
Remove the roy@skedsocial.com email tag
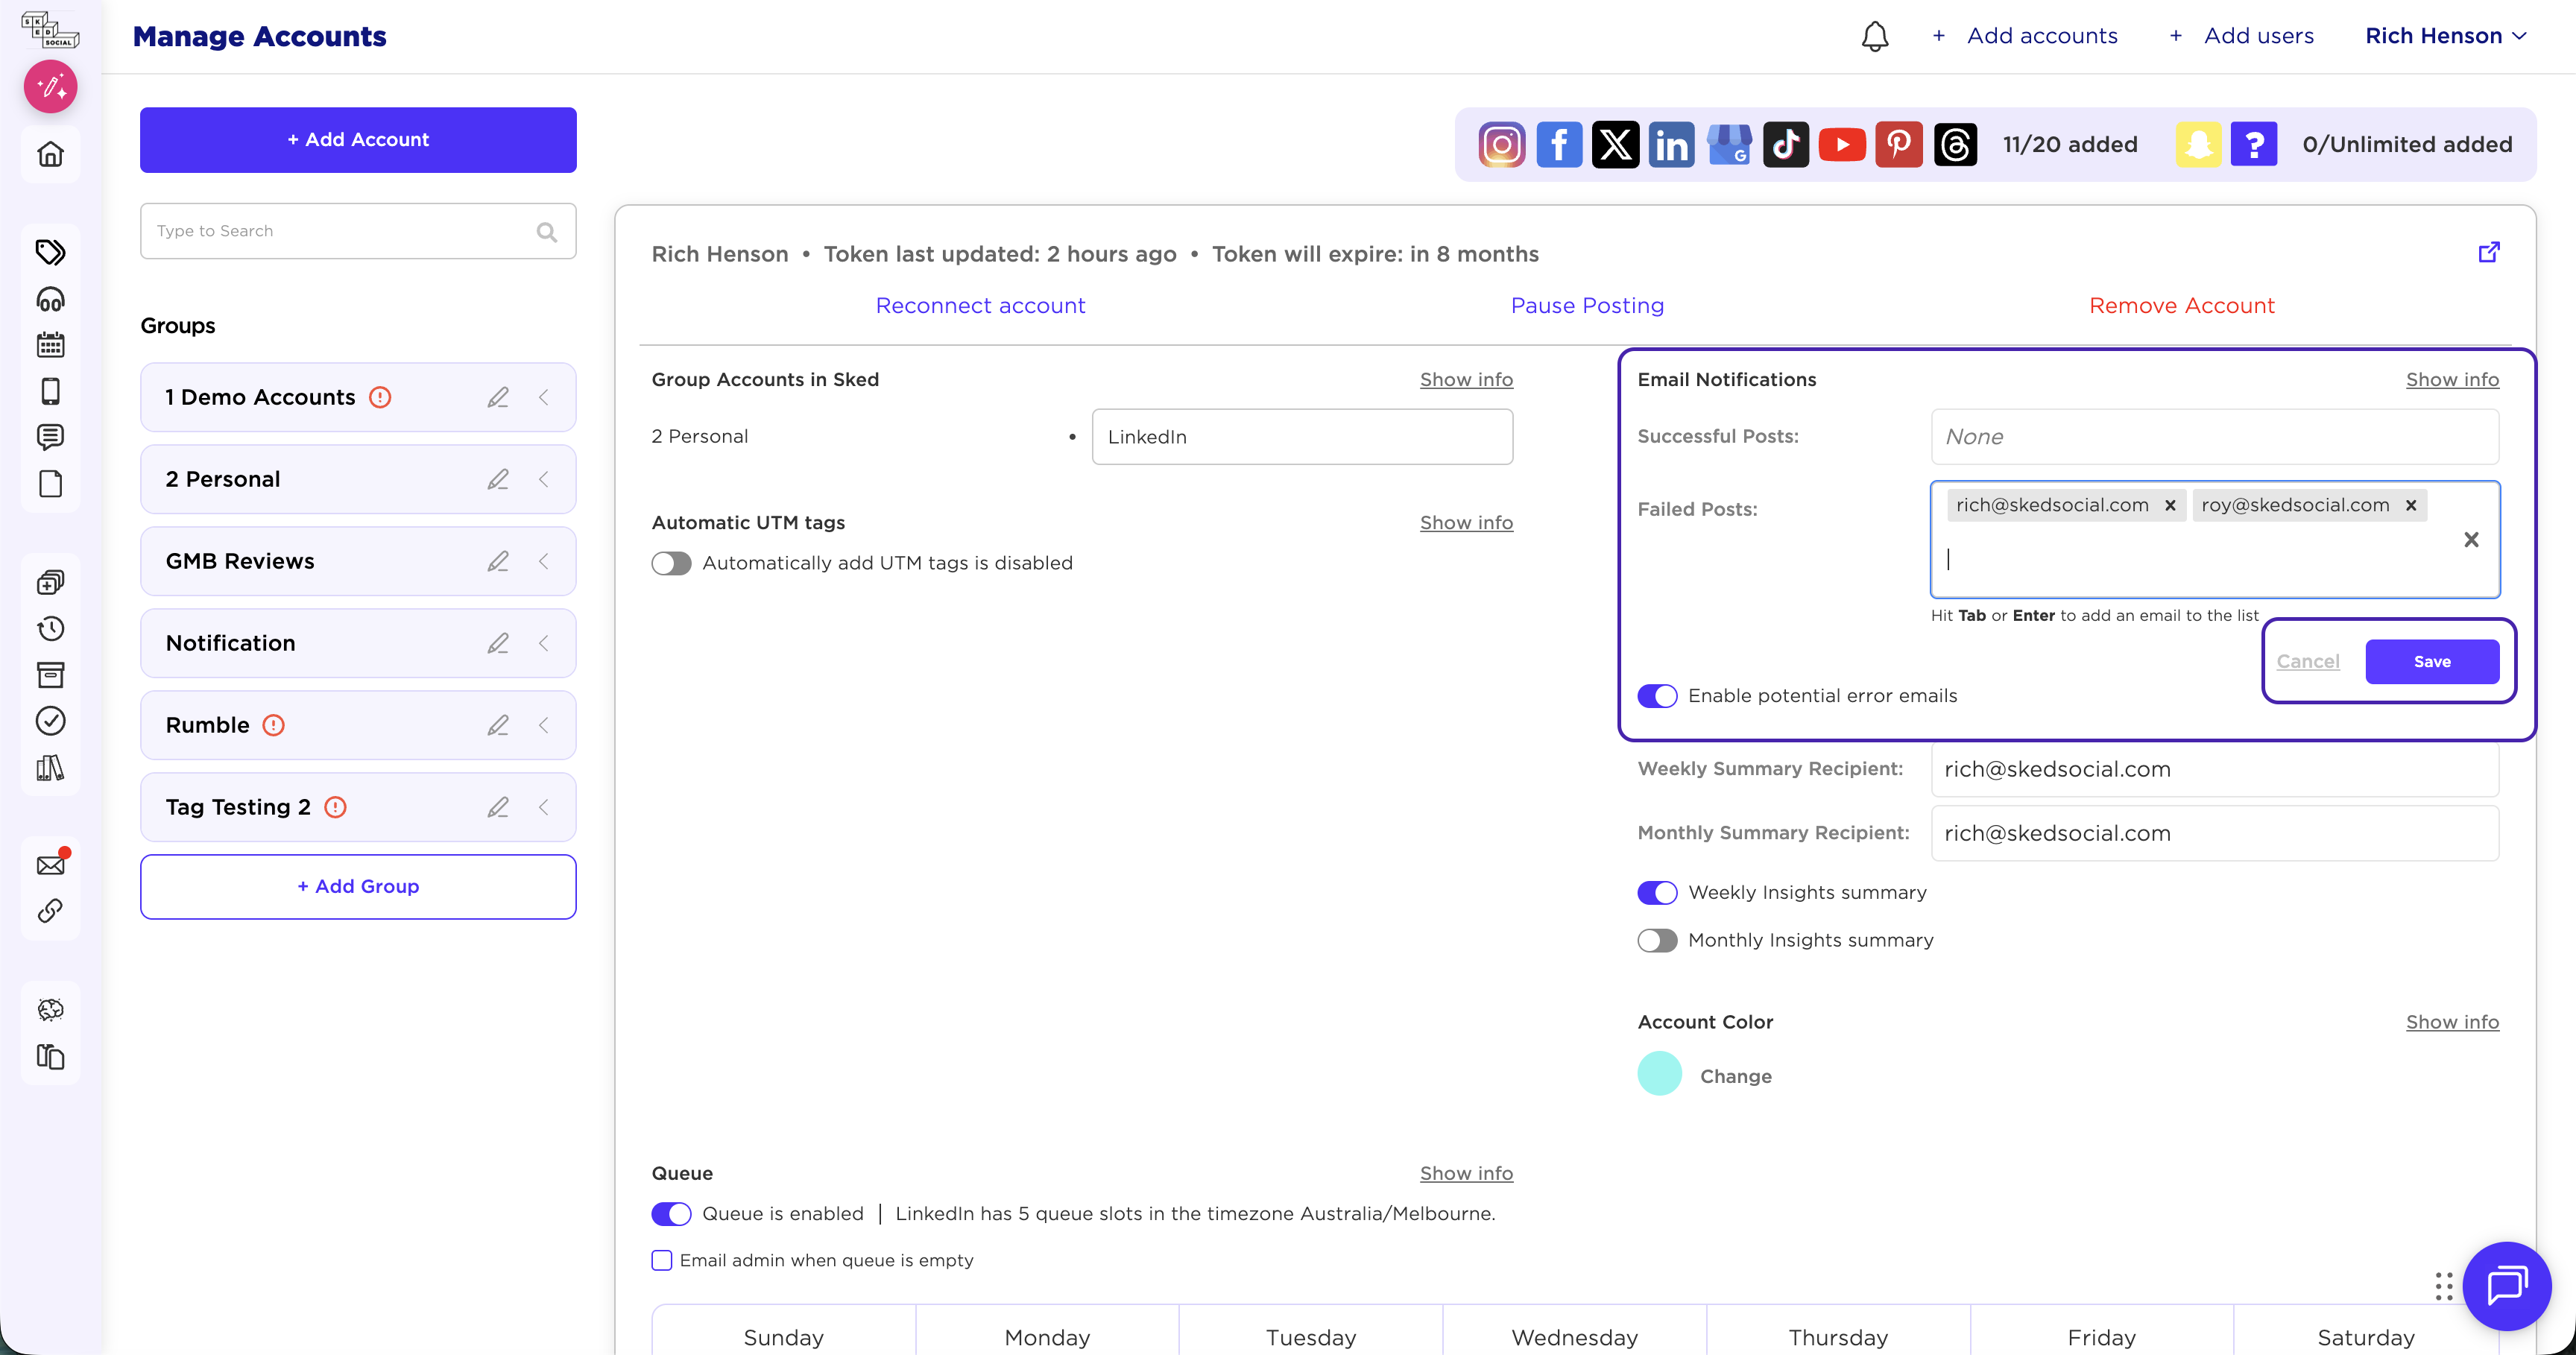click(x=2411, y=505)
